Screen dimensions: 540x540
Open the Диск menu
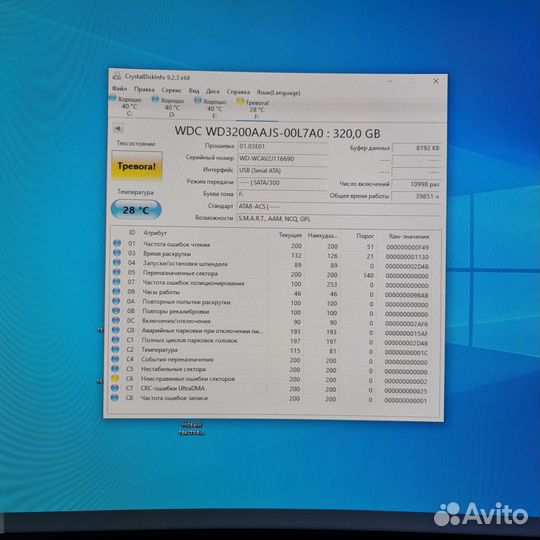click(x=212, y=91)
